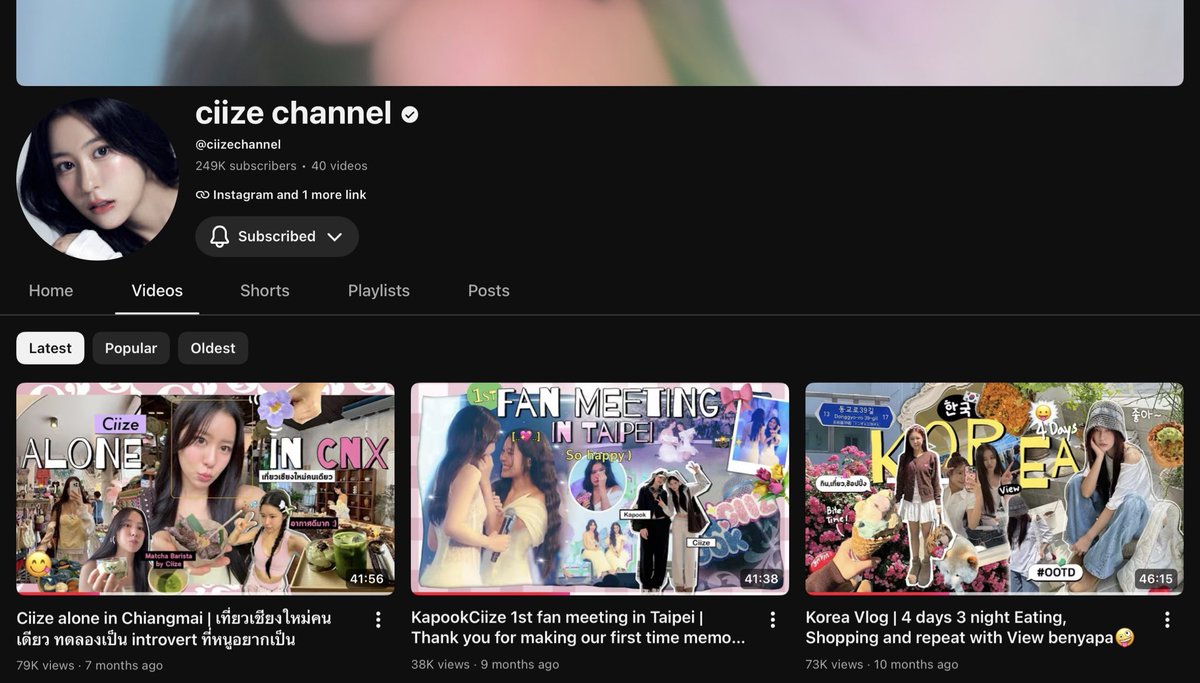
Task: Open more options for Taipei fan meeting video
Action: click(772, 620)
